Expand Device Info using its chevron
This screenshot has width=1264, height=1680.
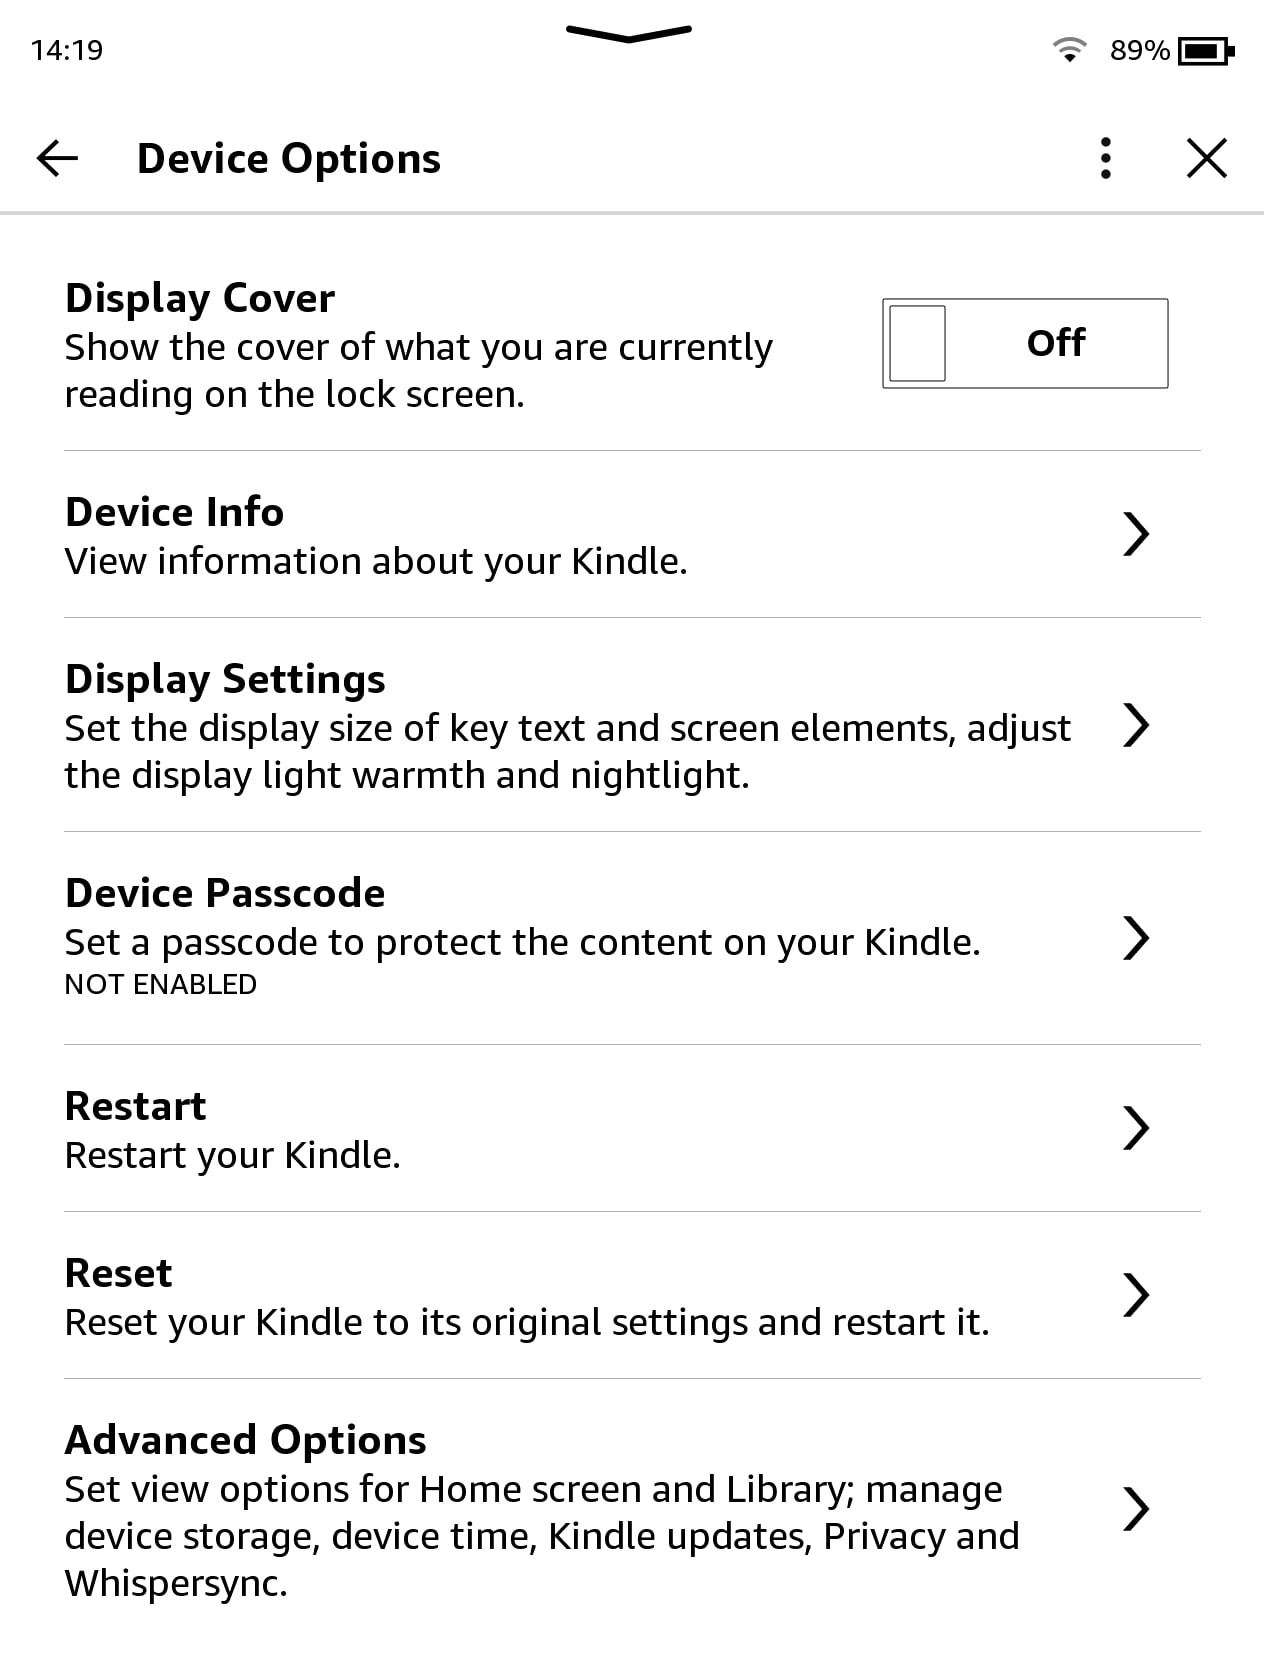tap(1135, 534)
